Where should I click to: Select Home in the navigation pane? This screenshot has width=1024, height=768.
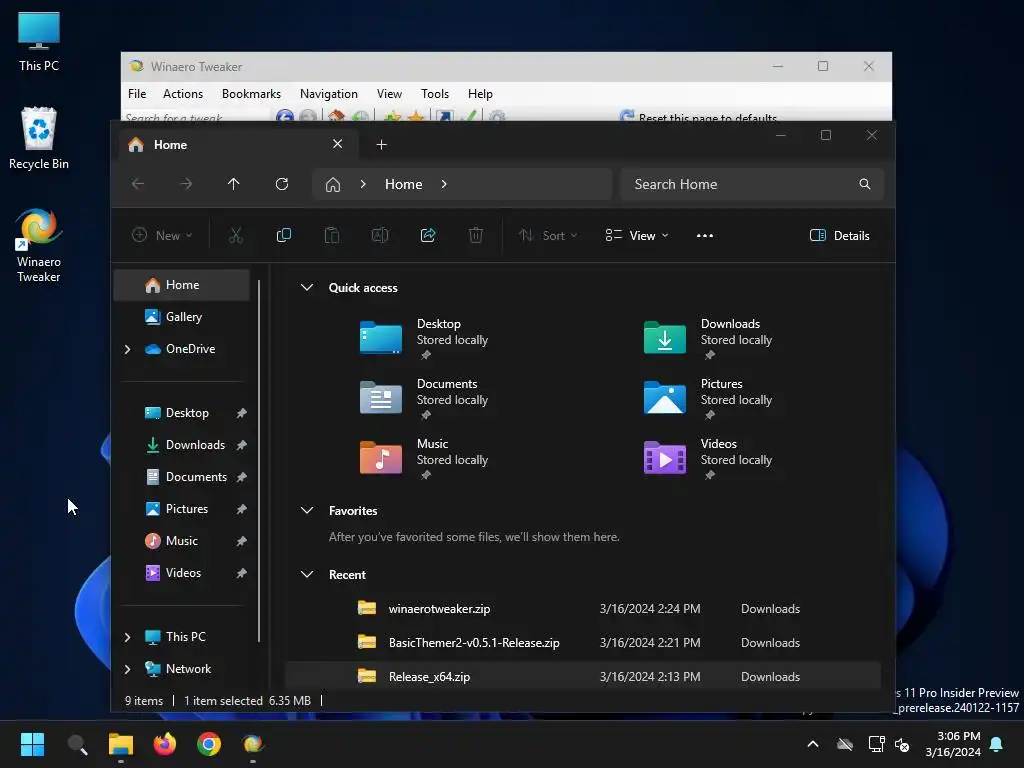coord(182,285)
